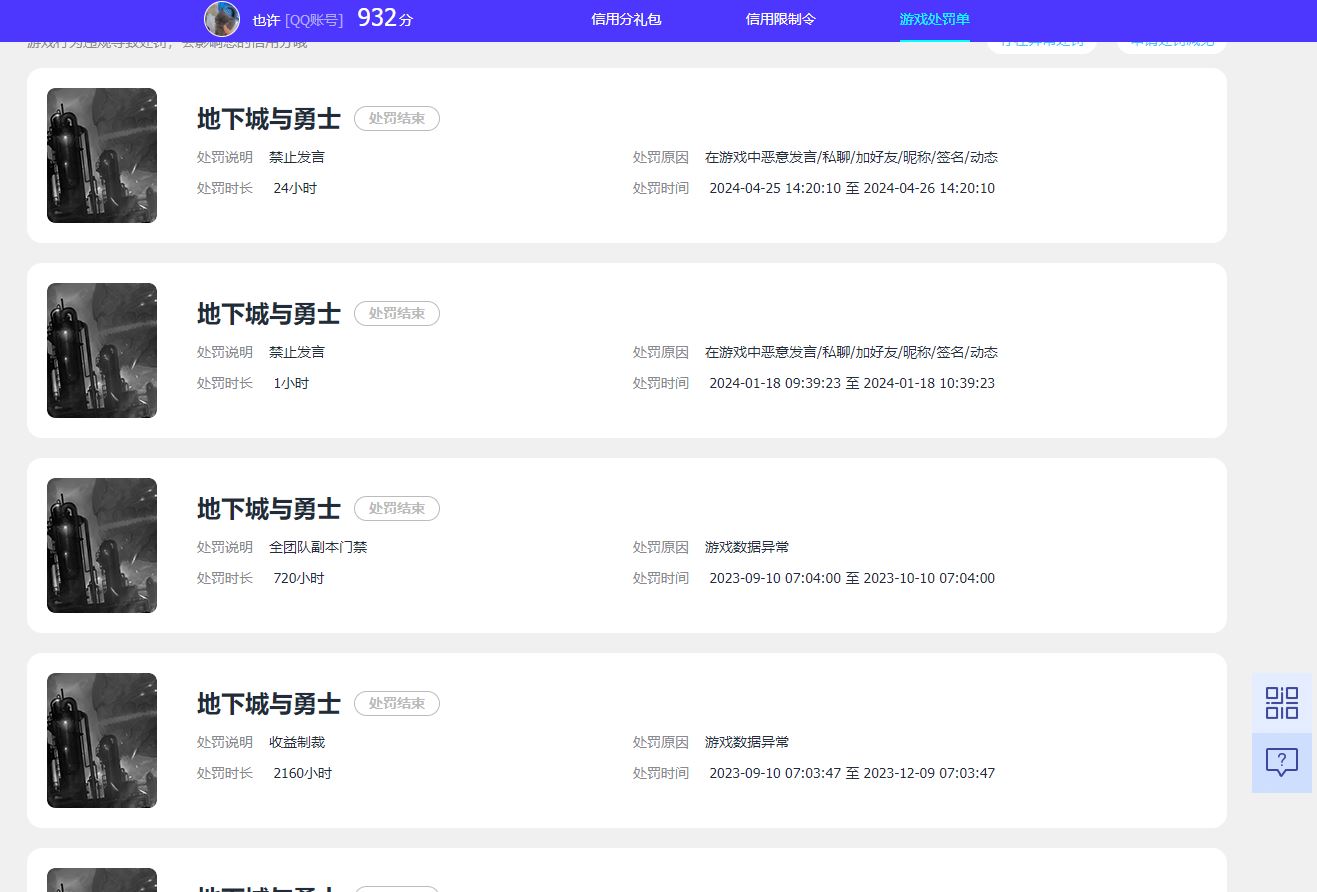Open the 信用限制令 tab
Image resolution: width=1317 pixels, height=892 pixels.
[x=780, y=19]
